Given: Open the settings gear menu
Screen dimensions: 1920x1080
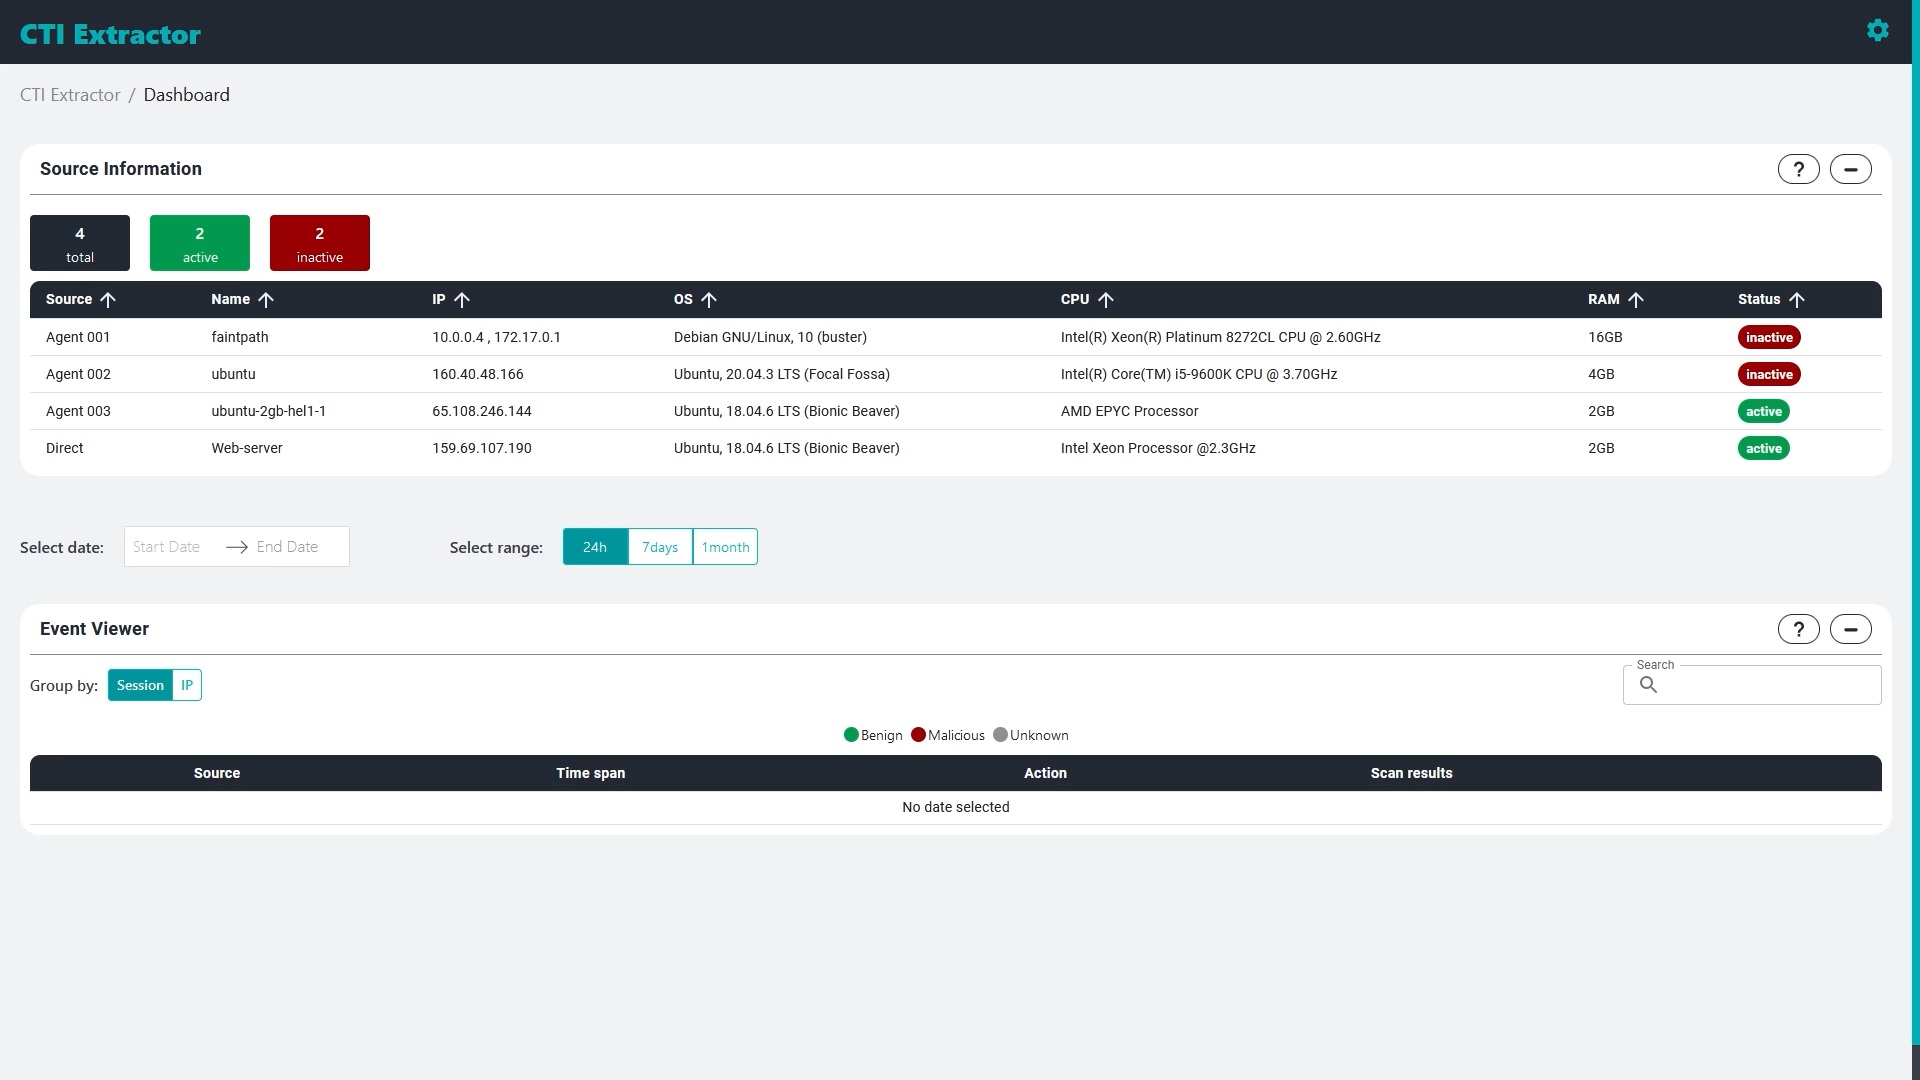Looking at the screenshot, I should 1878,30.
